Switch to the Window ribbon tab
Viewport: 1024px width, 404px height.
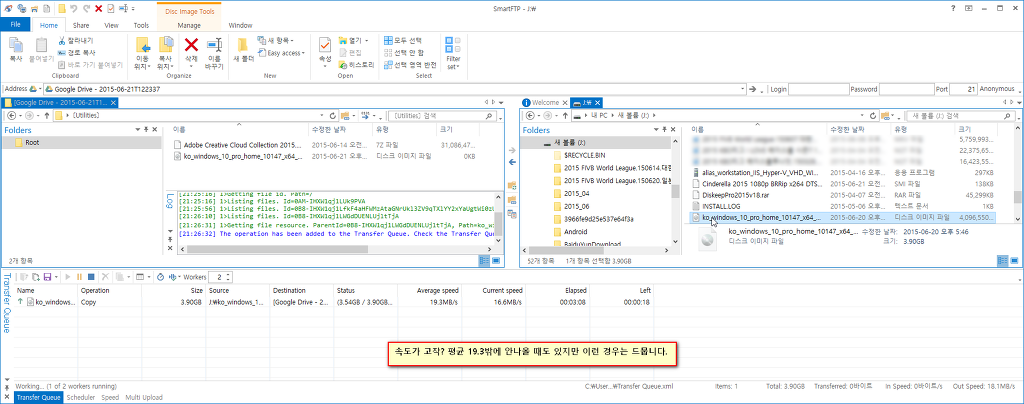tap(240, 25)
